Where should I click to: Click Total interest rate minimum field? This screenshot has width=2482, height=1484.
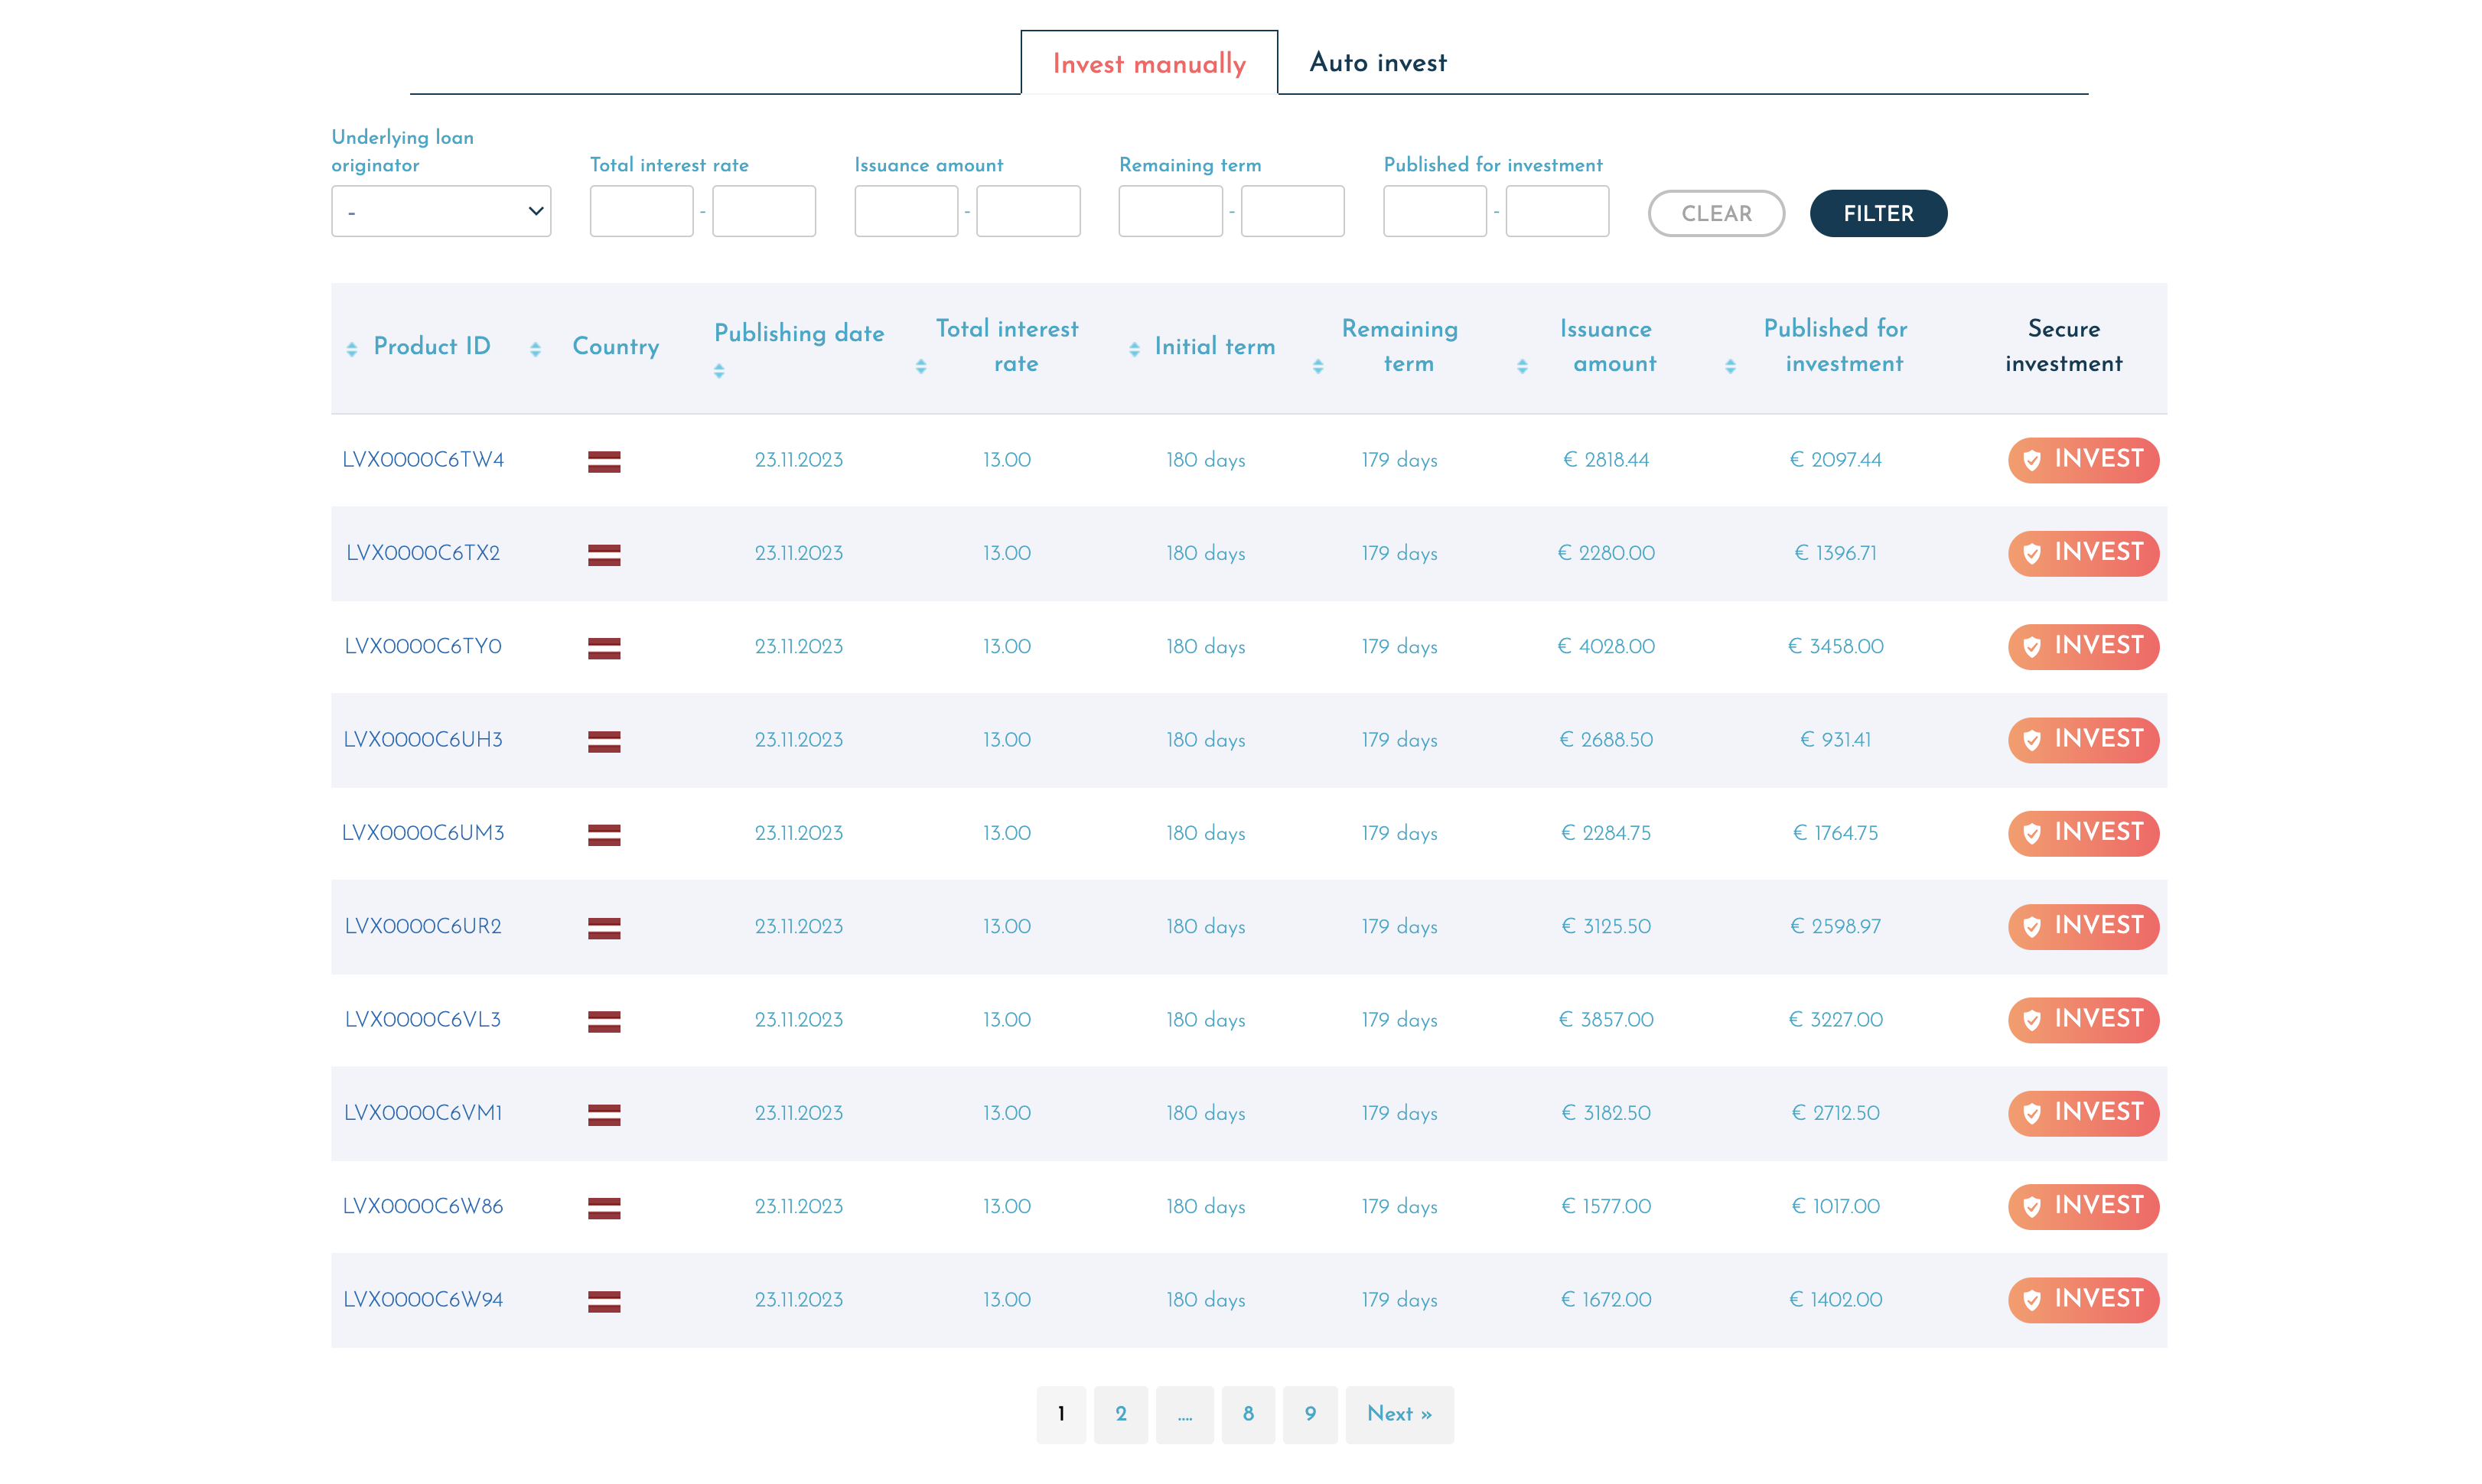tap(641, 211)
